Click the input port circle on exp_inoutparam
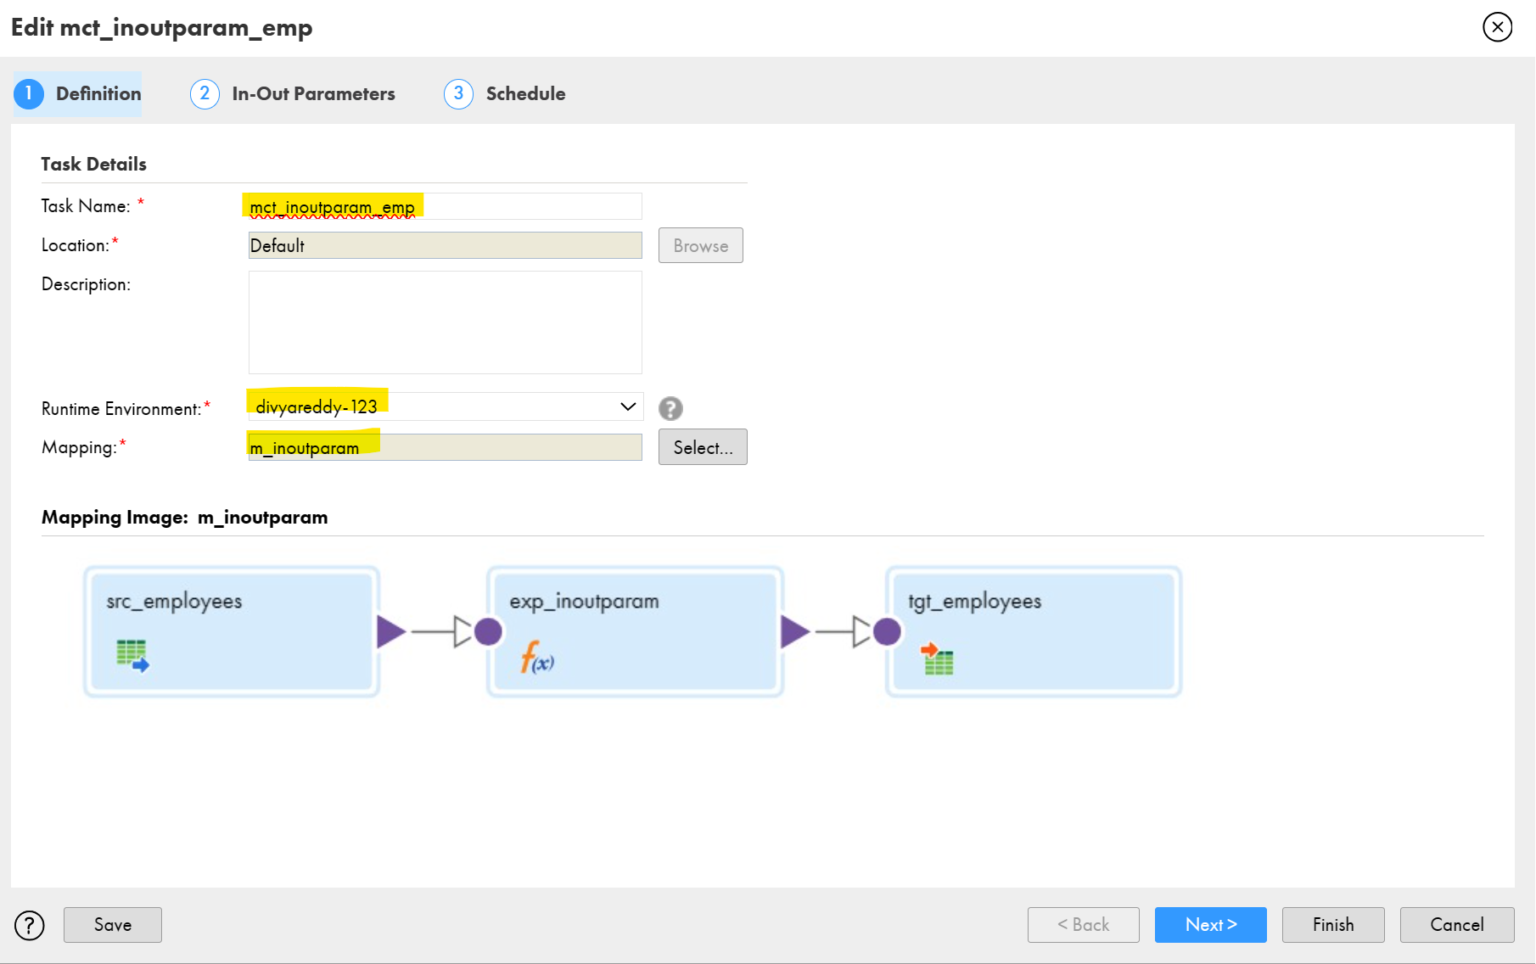 coord(487,631)
